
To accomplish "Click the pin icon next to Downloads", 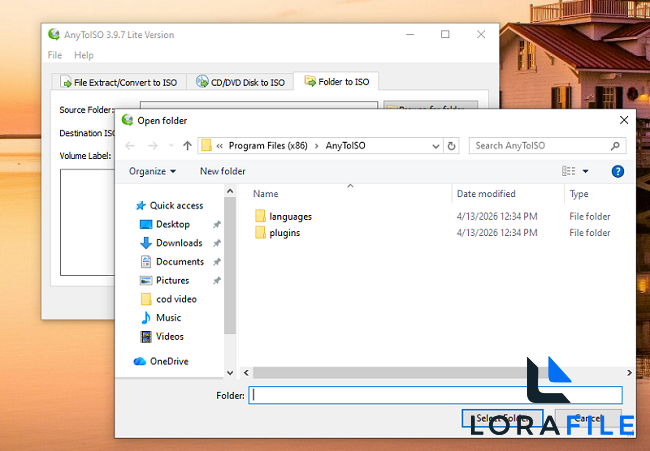I will click(x=216, y=243).
